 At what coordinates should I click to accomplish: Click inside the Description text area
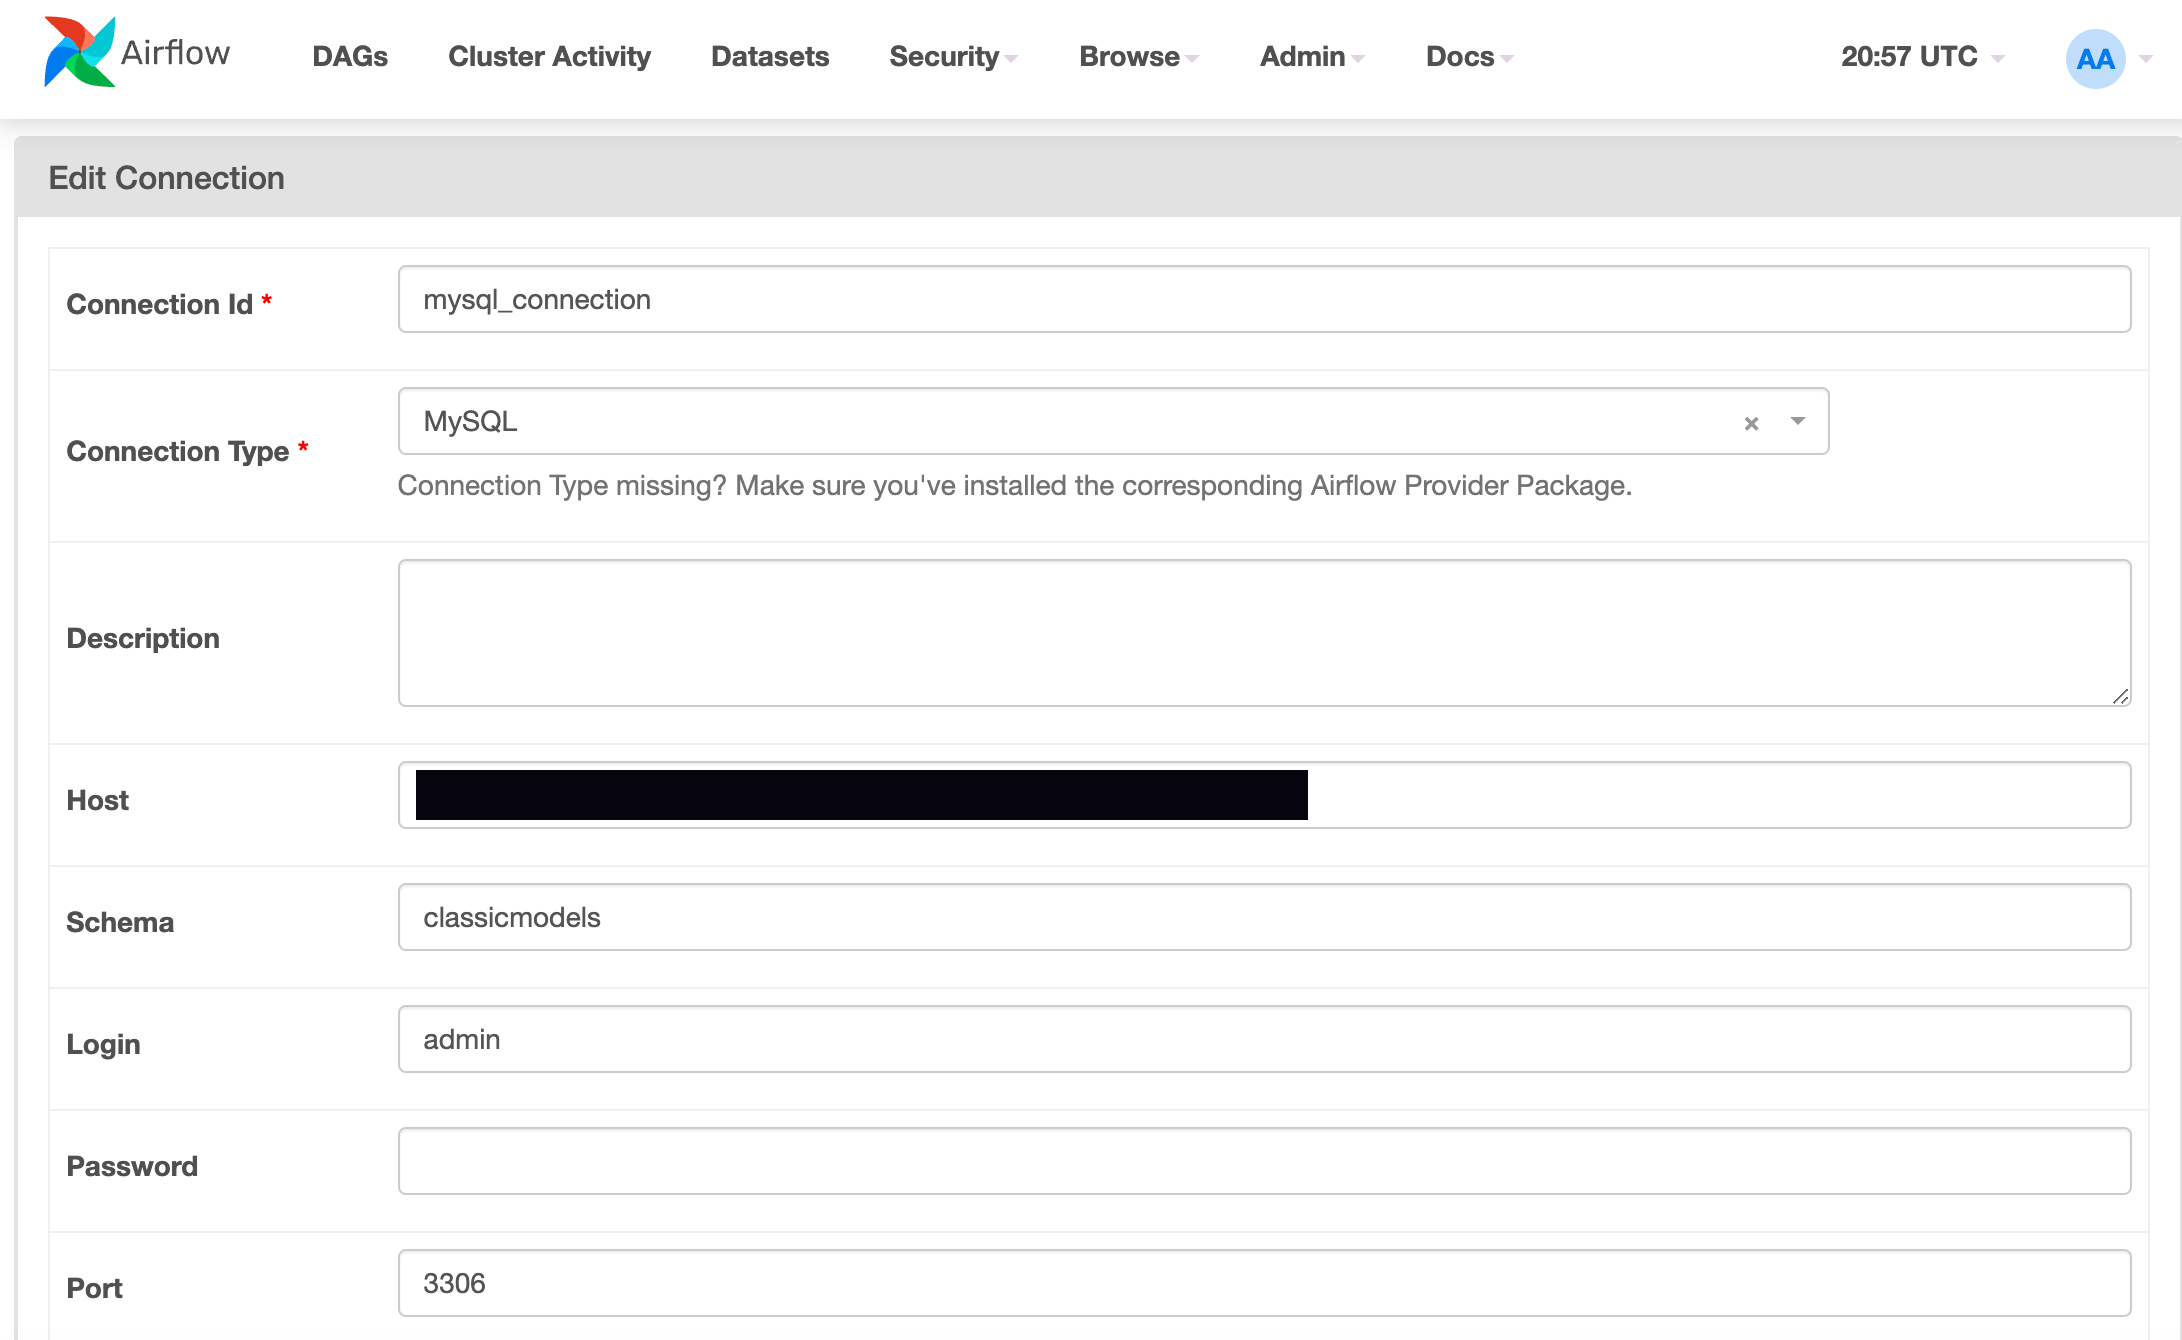pyautogui.click(x=1263, y=632)
